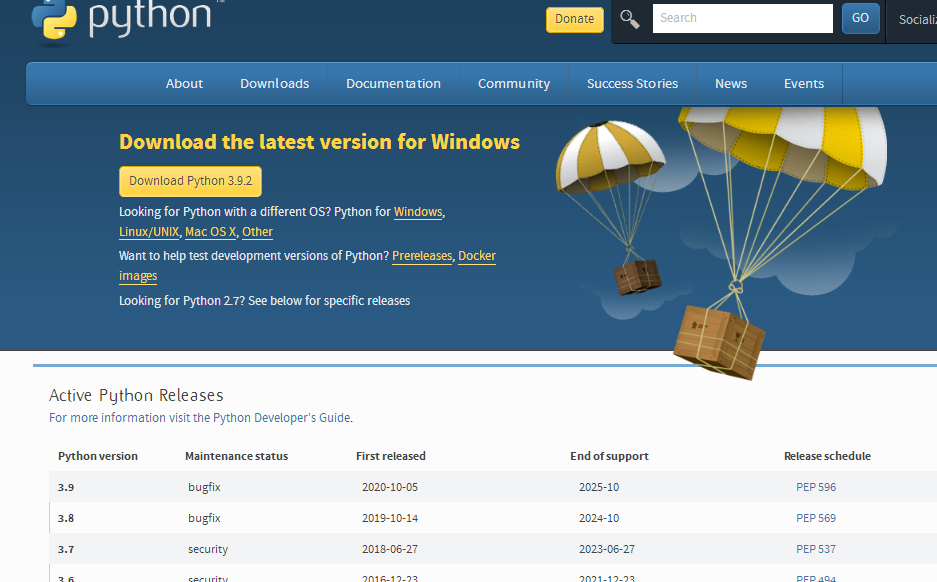Open the Community menu
The height and width of the screenshot is (582, 937).
pyautogui.click(x=514, y=84)
